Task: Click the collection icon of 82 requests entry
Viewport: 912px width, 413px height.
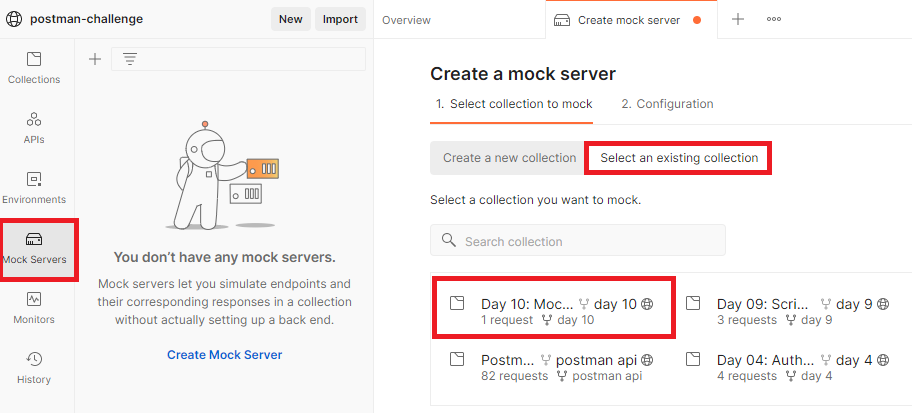Action: (x=457, y=359)
